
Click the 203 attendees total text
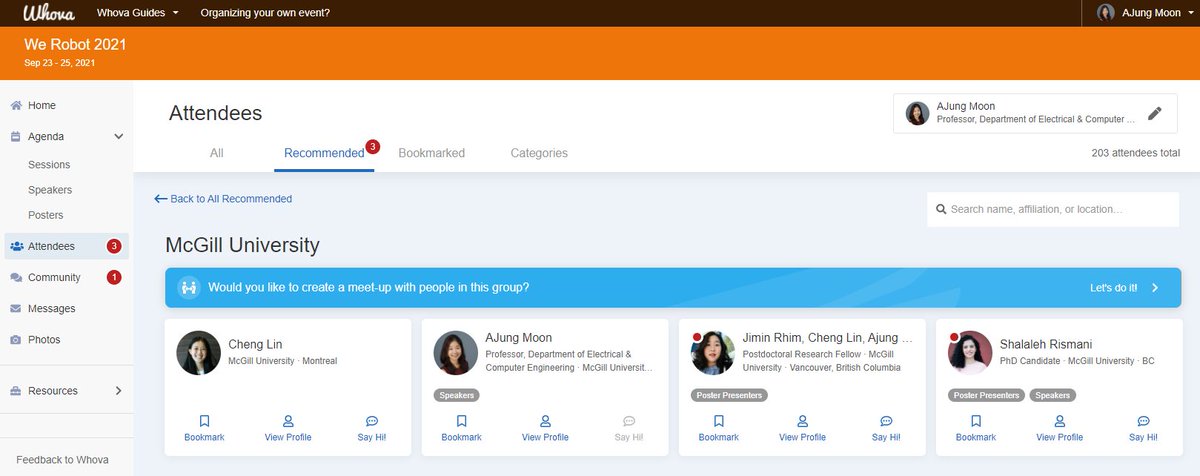(1136, 153)
